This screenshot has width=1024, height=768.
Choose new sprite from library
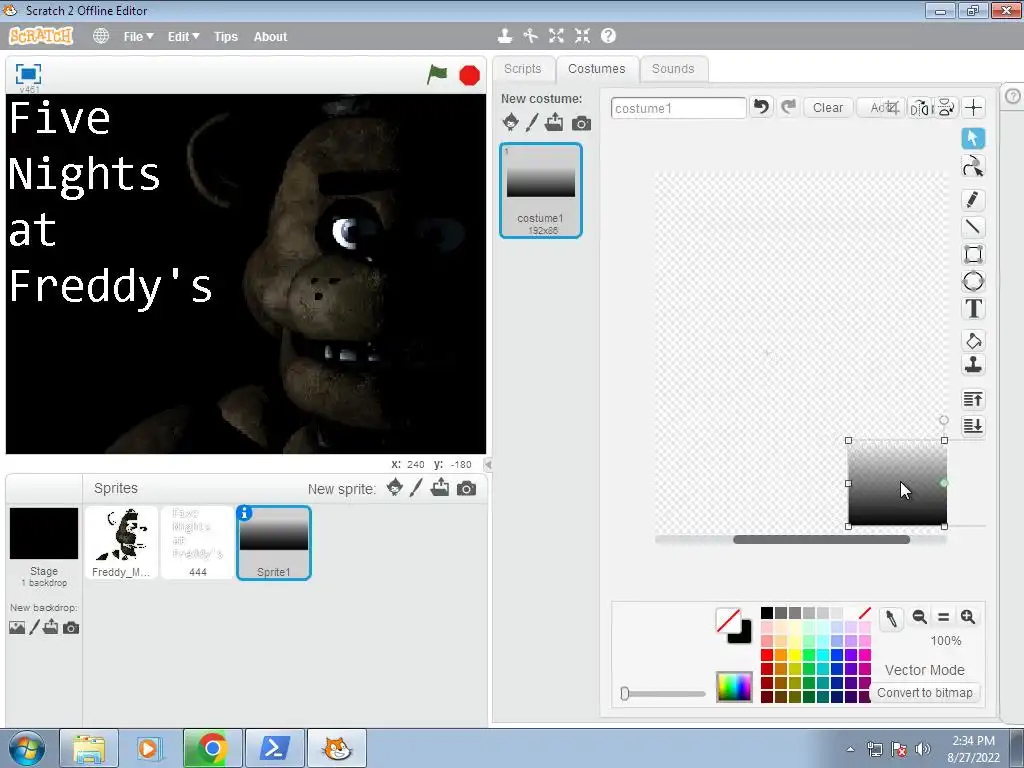pos(394,488)
